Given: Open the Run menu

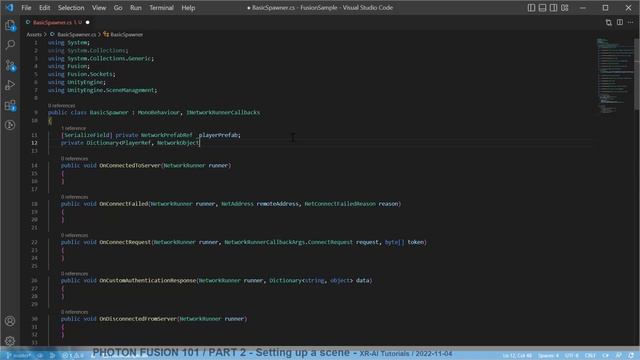Looking at the screenshot, I should (x=136, y=8).
